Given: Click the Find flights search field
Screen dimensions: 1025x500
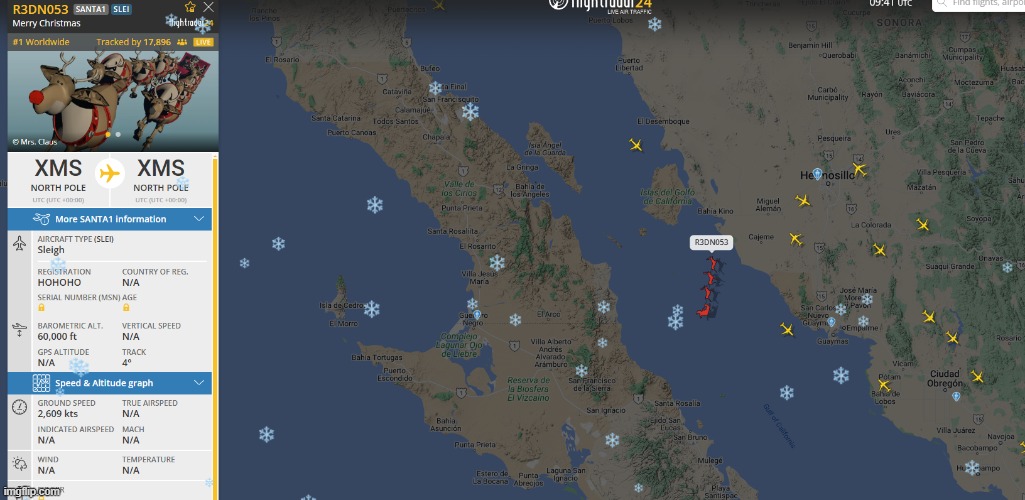Looking at the screenshot, I should click(x=978, y=4).
